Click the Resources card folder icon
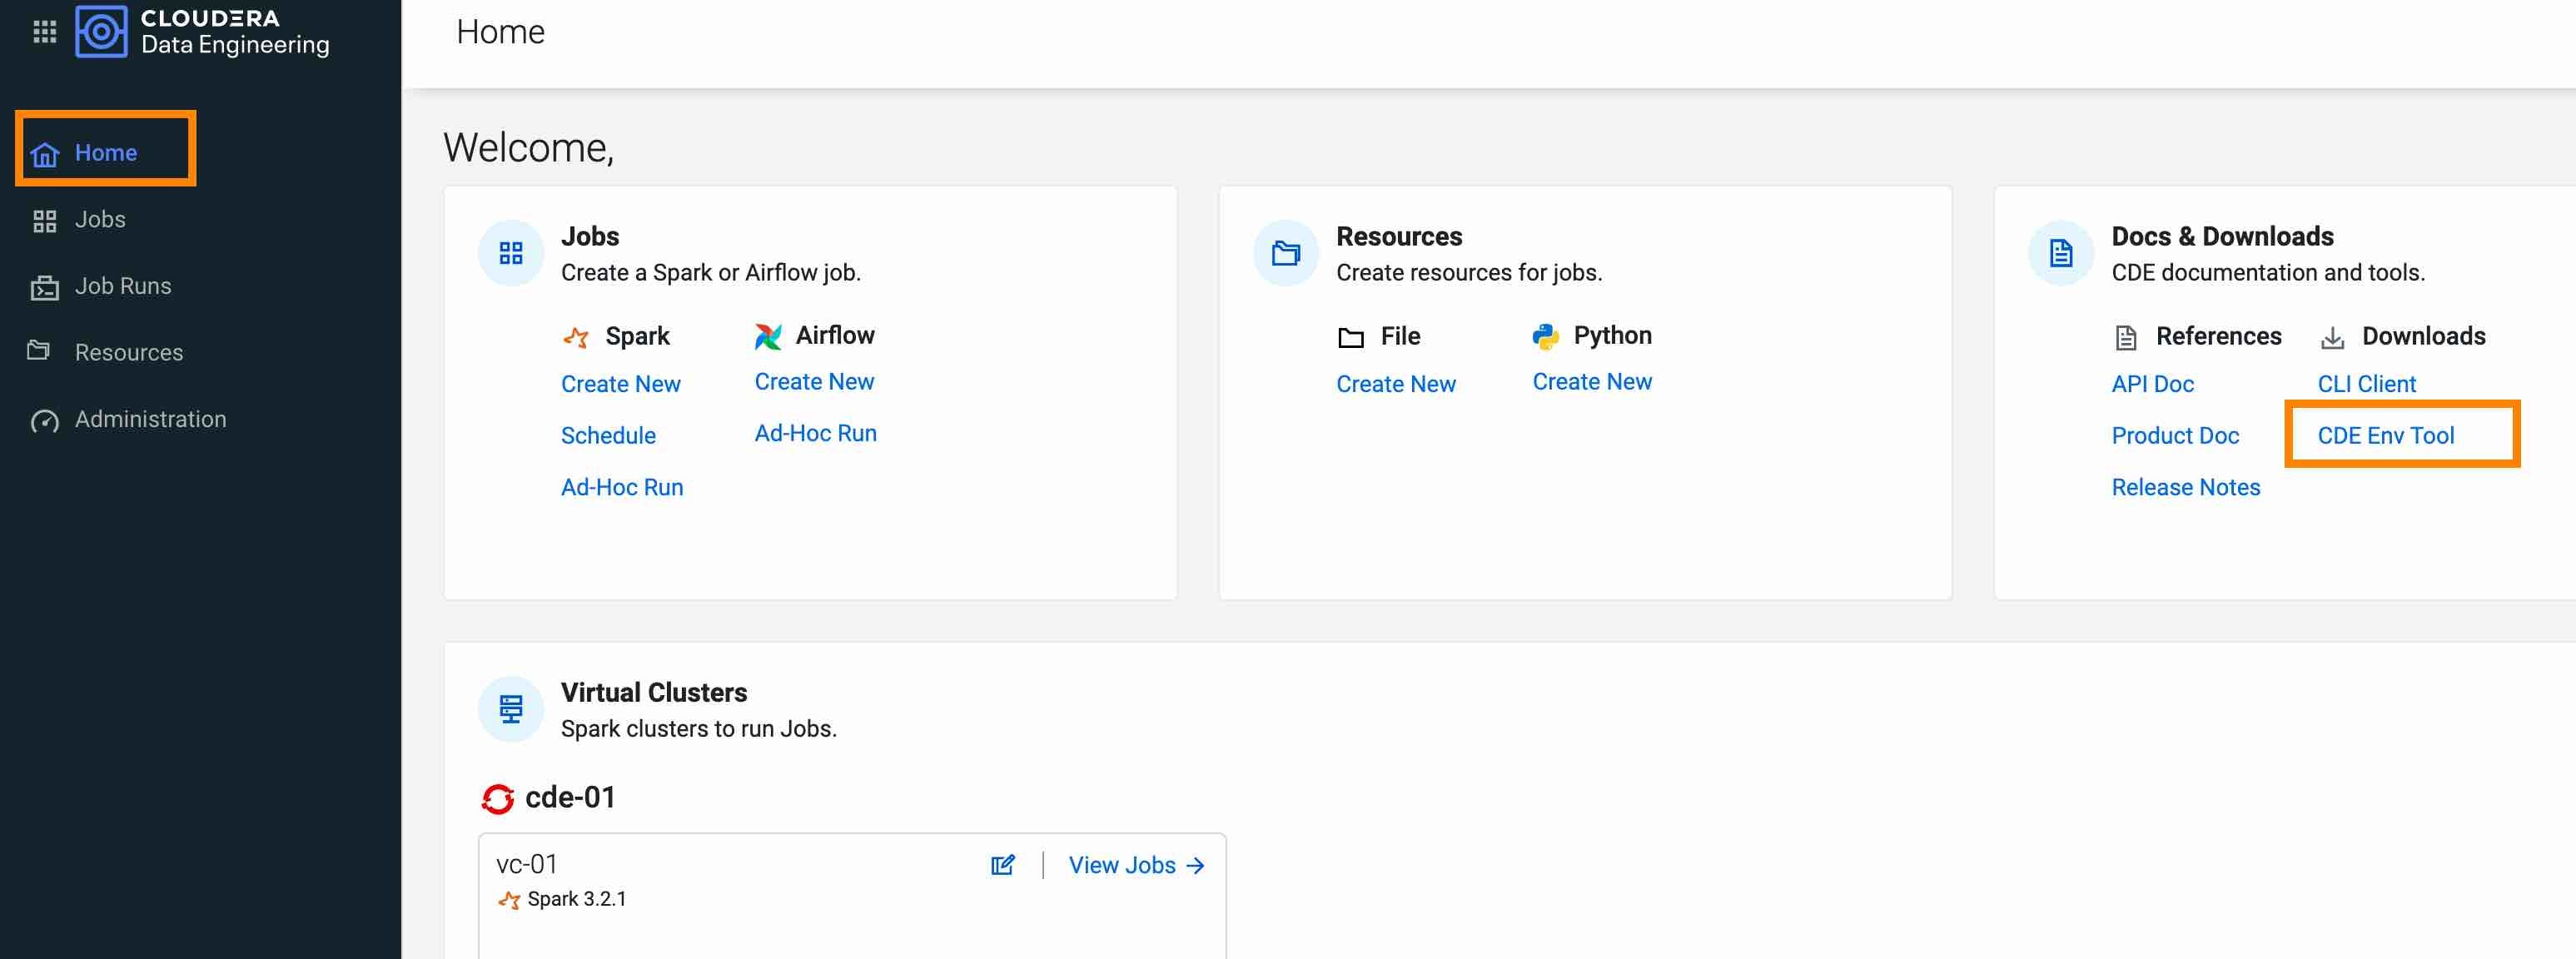This screenshot has width=2576, height=959. coord(1286,253)
